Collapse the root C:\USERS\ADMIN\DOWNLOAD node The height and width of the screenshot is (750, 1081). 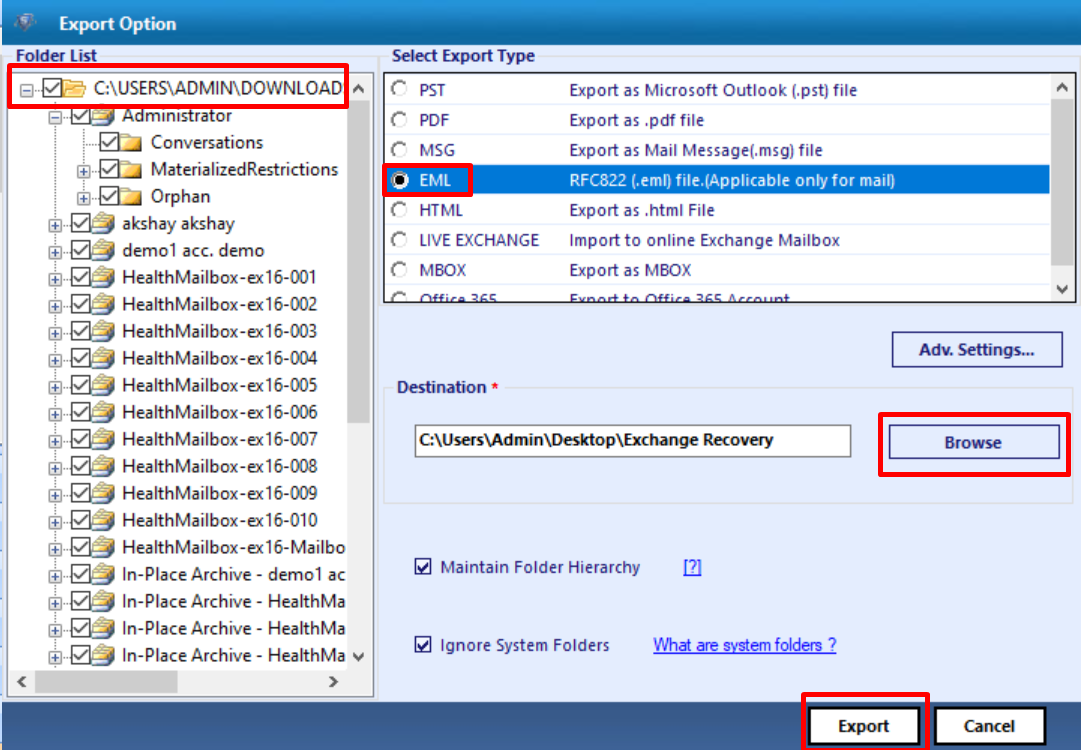[27, 90]
